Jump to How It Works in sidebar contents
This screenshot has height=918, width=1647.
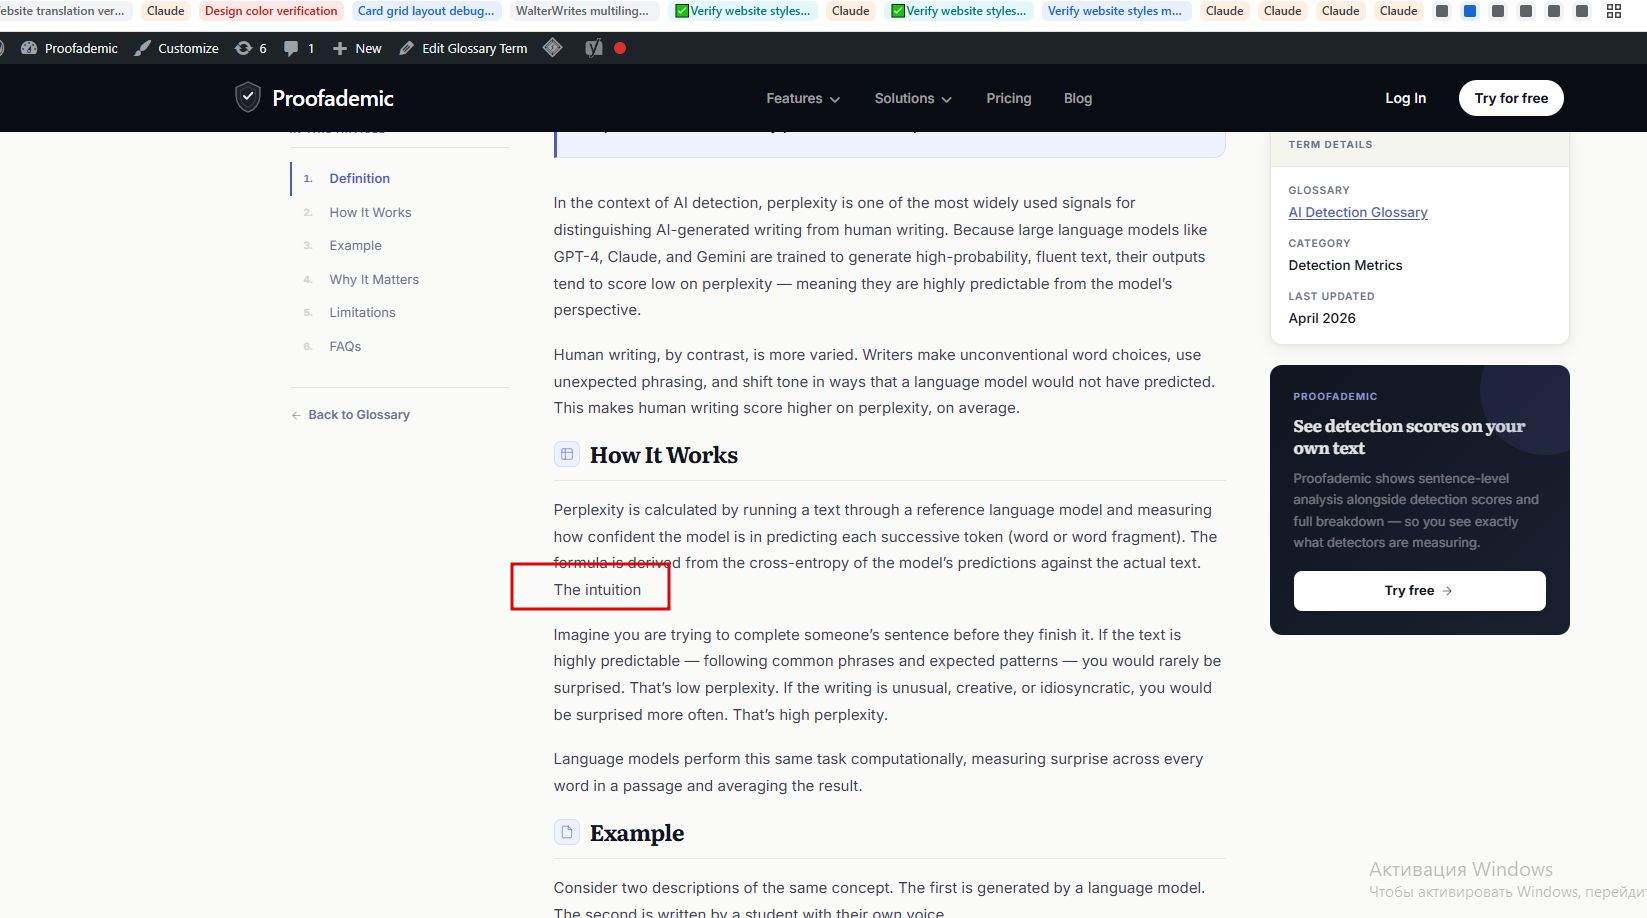370,212
